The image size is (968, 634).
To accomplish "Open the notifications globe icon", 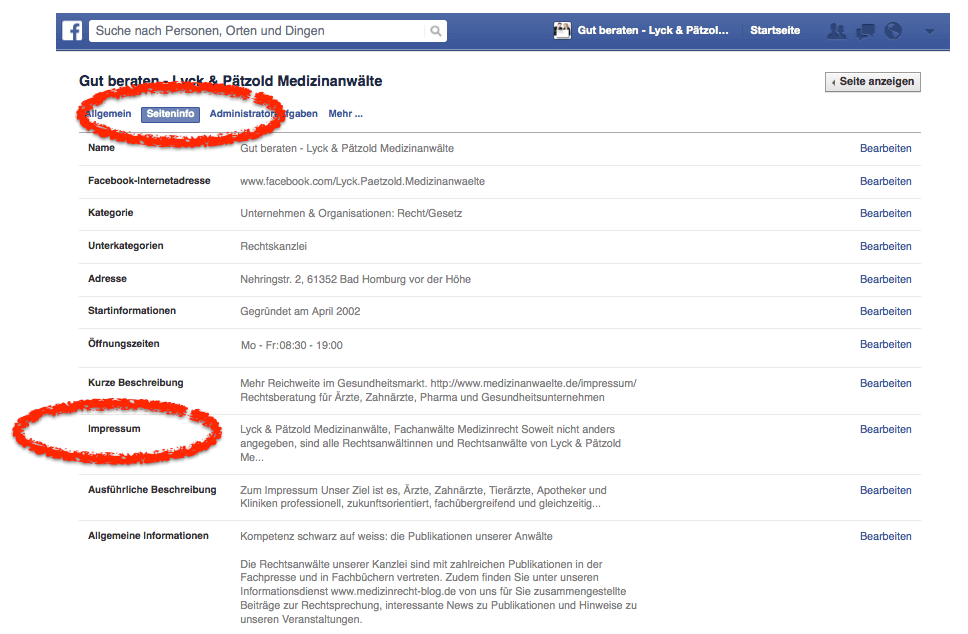I will pyautogui.click(x=893, y=30).
